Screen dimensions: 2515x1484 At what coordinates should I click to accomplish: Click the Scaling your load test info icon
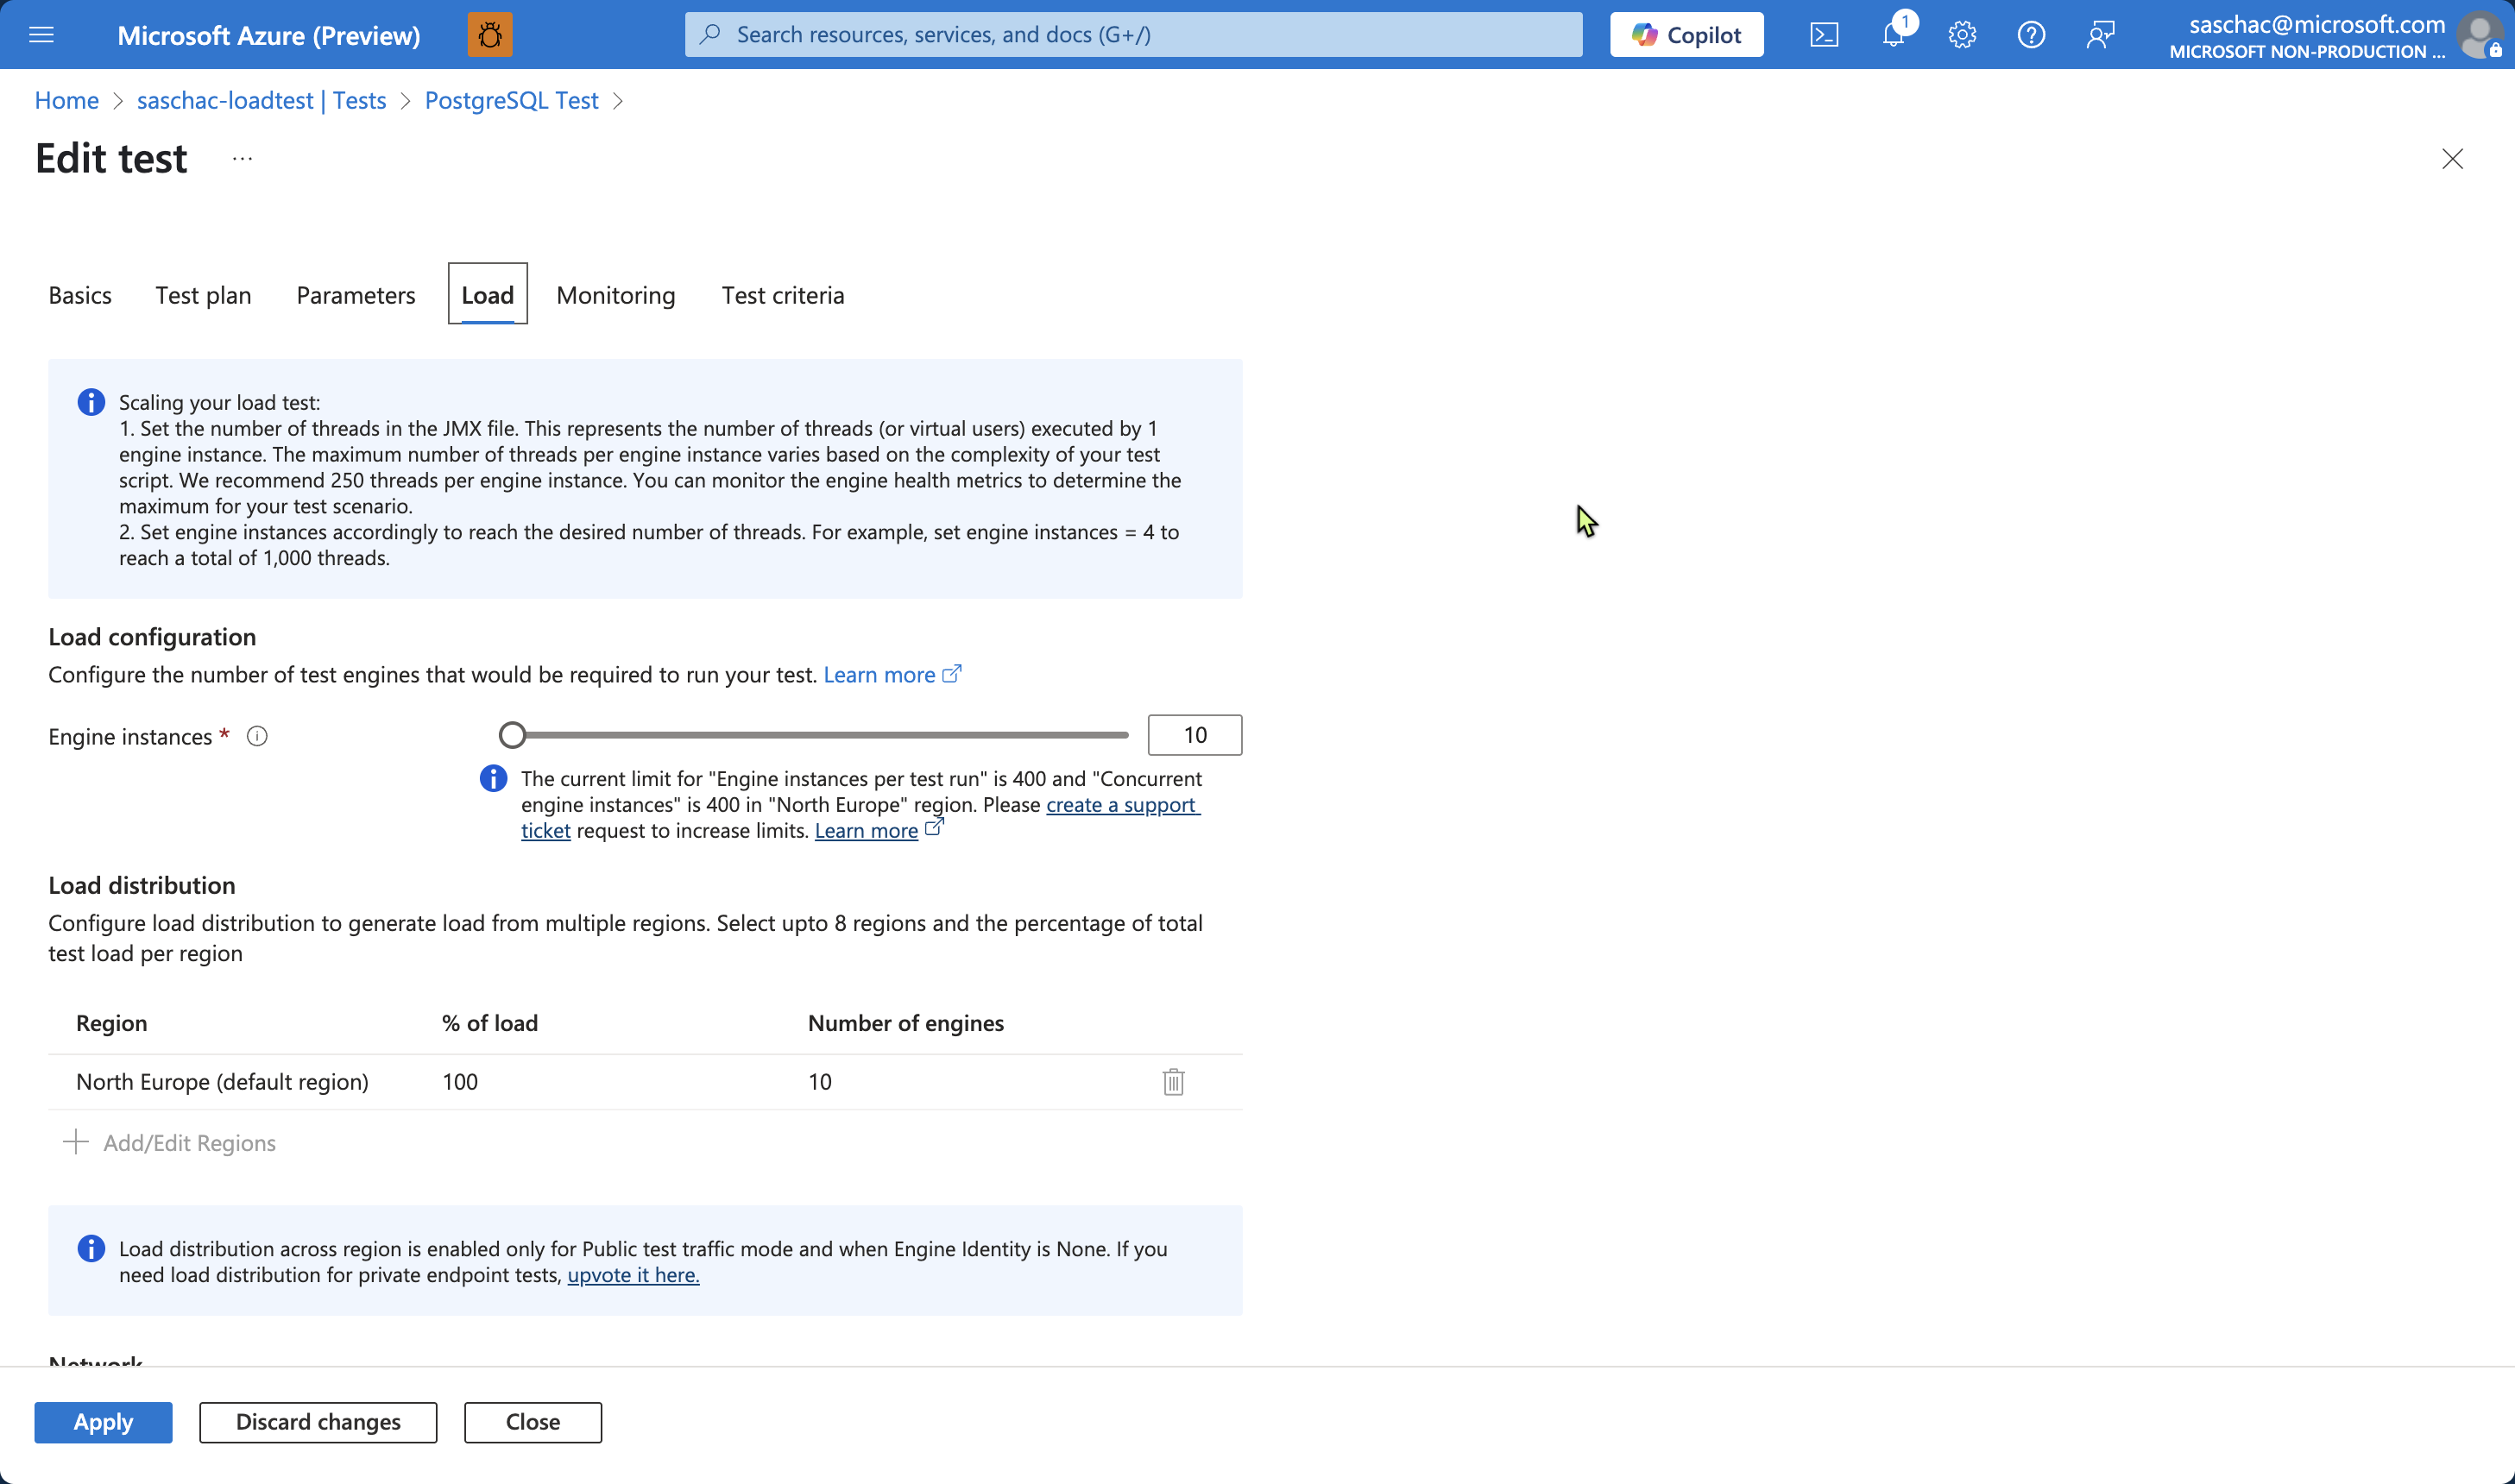[91, 402]
